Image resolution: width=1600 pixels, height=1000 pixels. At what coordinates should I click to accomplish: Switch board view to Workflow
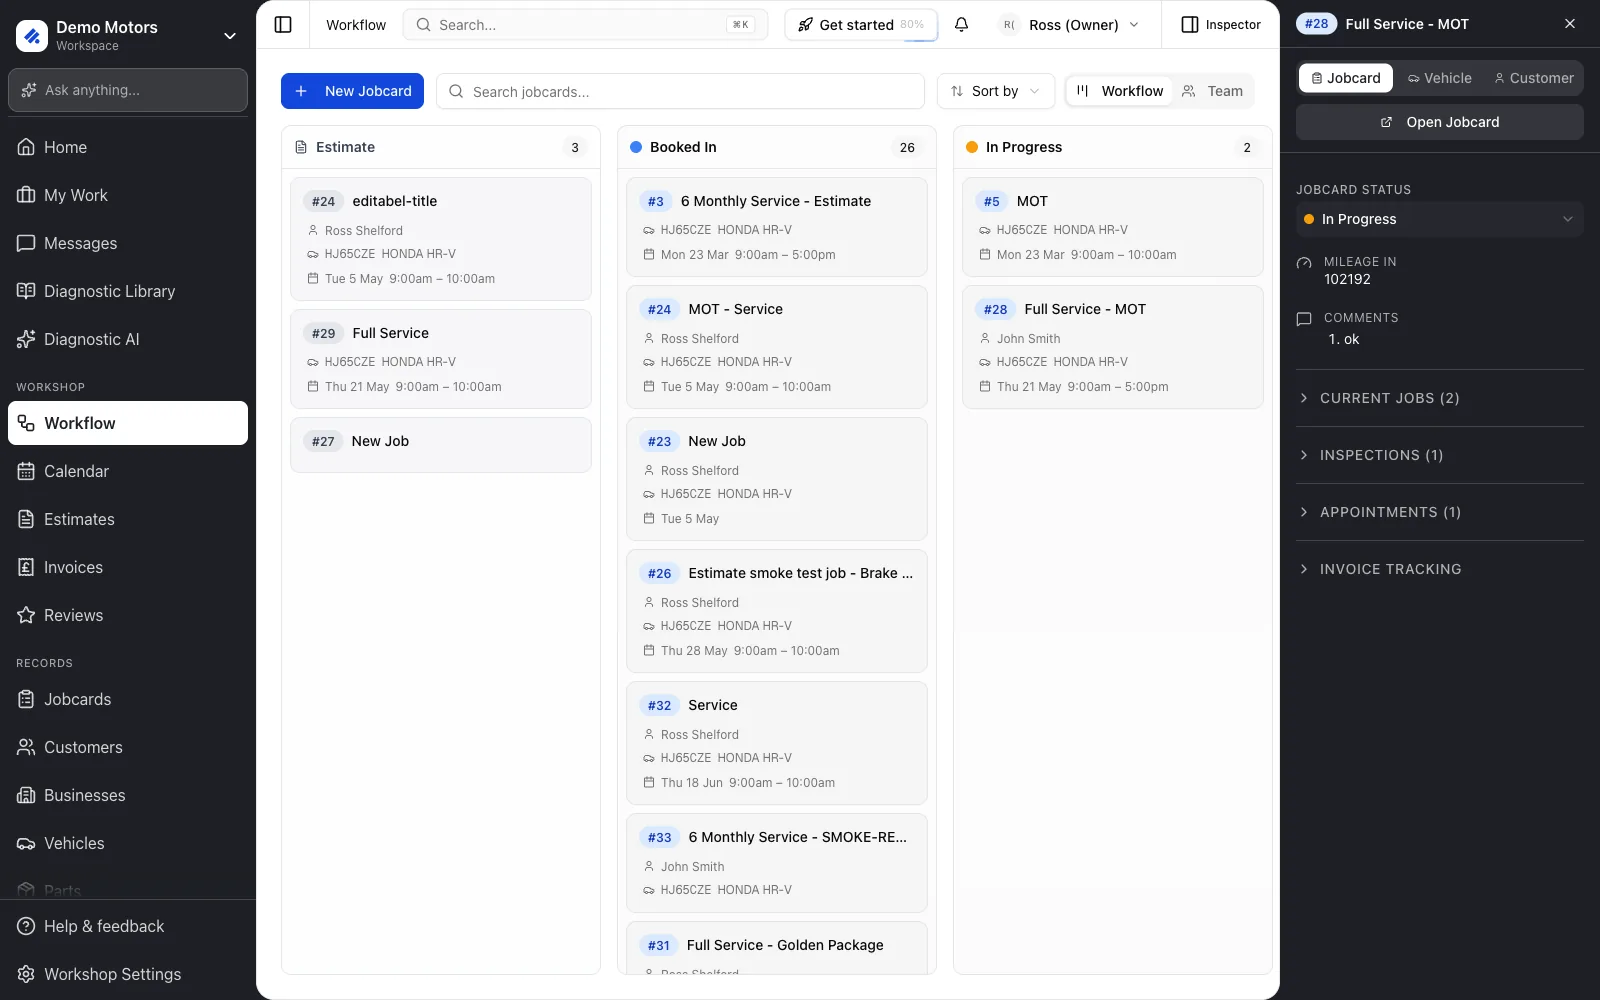[x=1120, y=91]
